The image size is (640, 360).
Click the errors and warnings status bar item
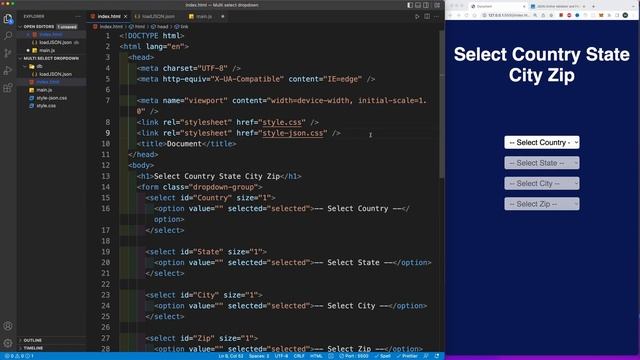pos(19,356)
